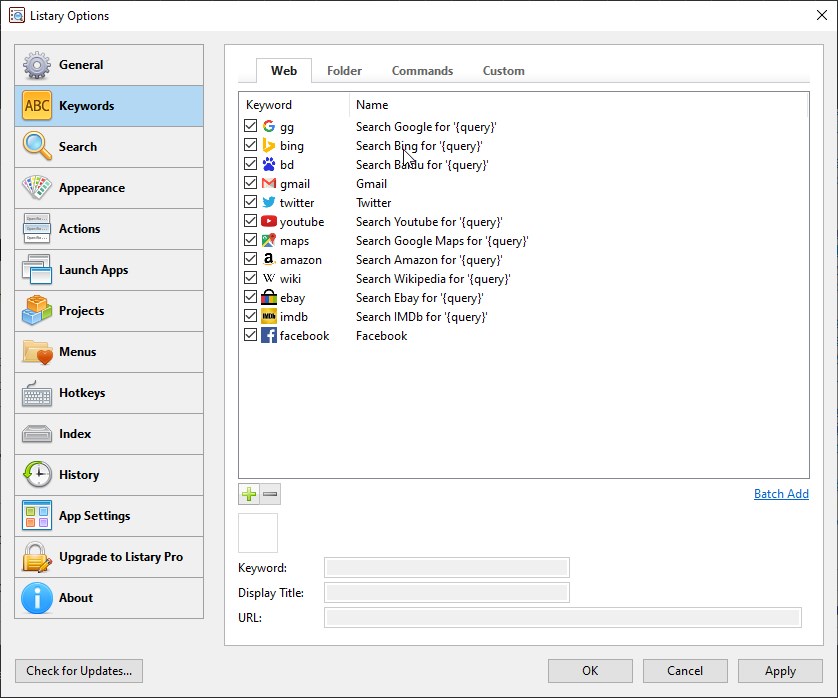The width and height of the screenshot is (838, 698).
Task: Open the Appearance color palette section
Action: click(x=109, y=188)
